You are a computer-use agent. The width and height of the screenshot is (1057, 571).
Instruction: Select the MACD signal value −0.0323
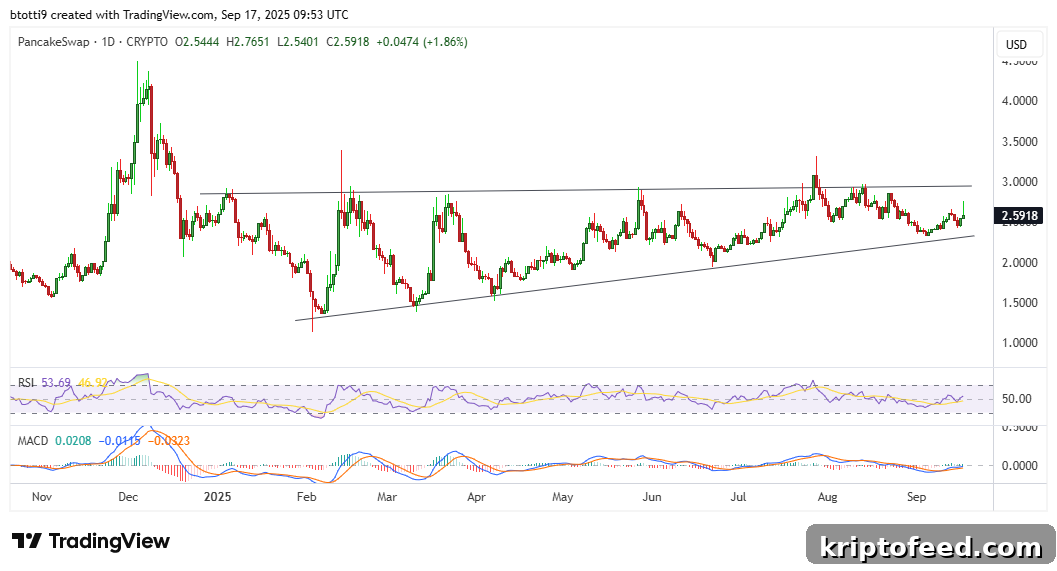click(169, 441)
